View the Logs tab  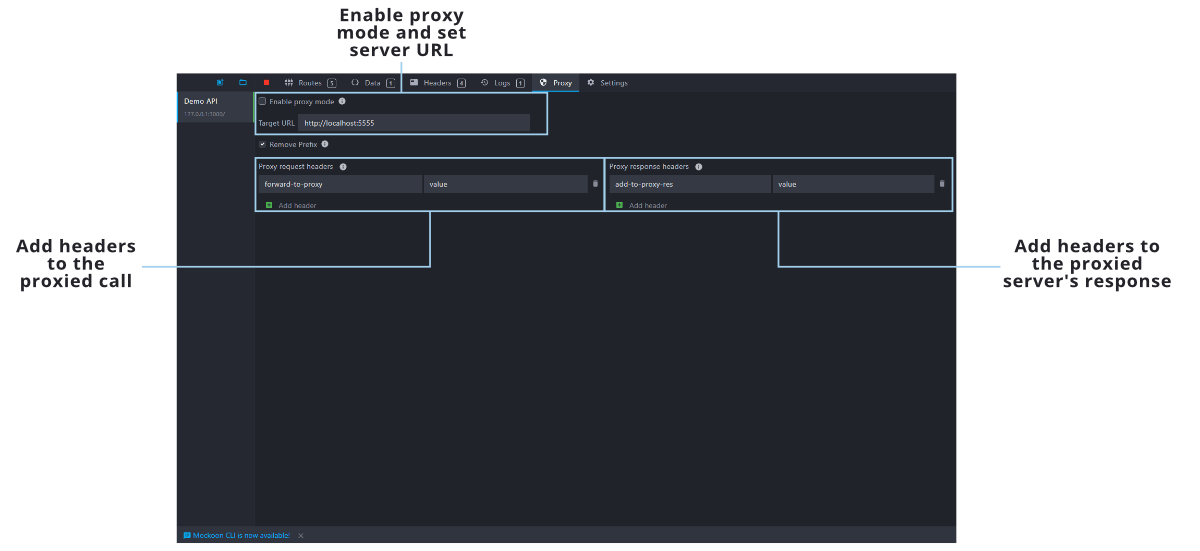point(501,83)
